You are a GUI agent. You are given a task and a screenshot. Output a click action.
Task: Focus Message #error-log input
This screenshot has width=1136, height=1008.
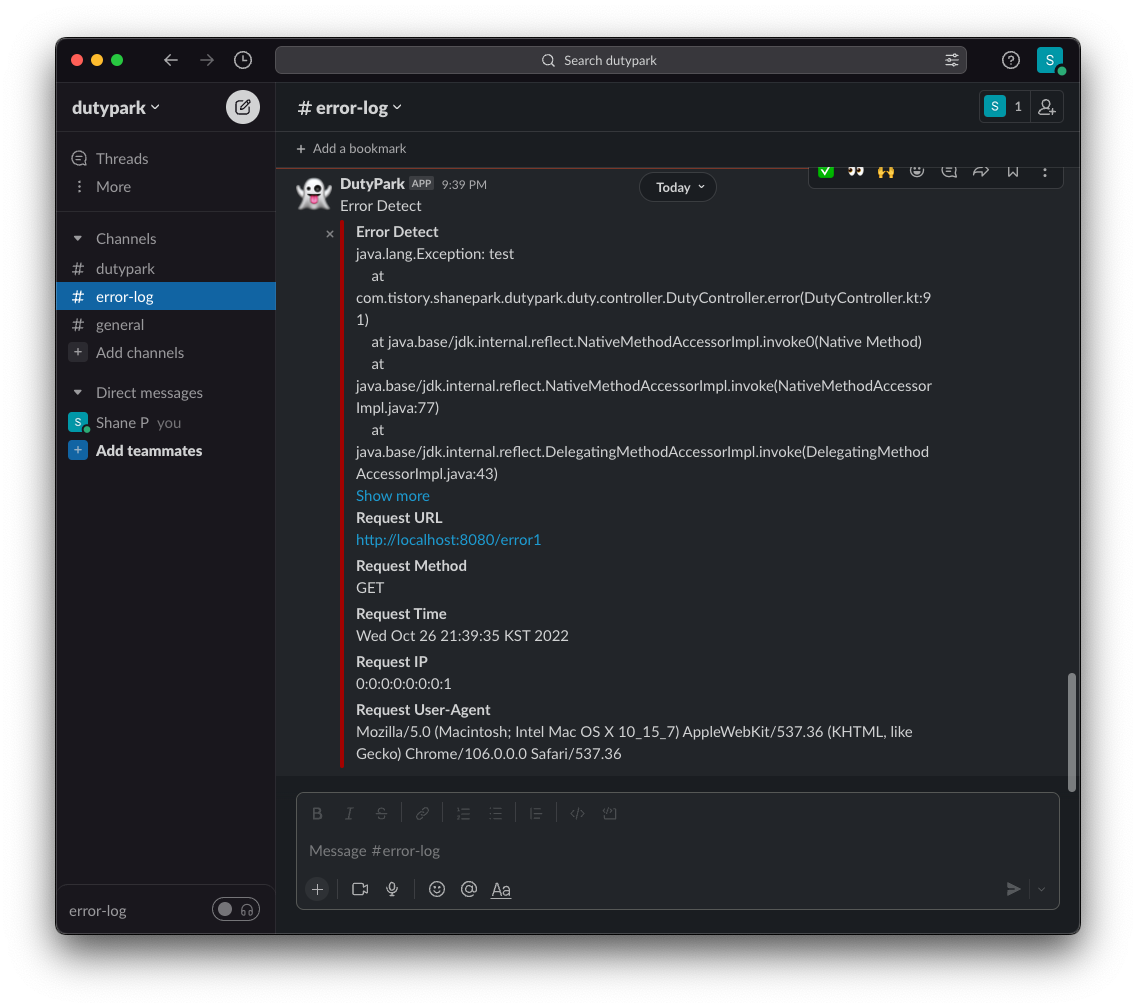(x=677, y=851)
